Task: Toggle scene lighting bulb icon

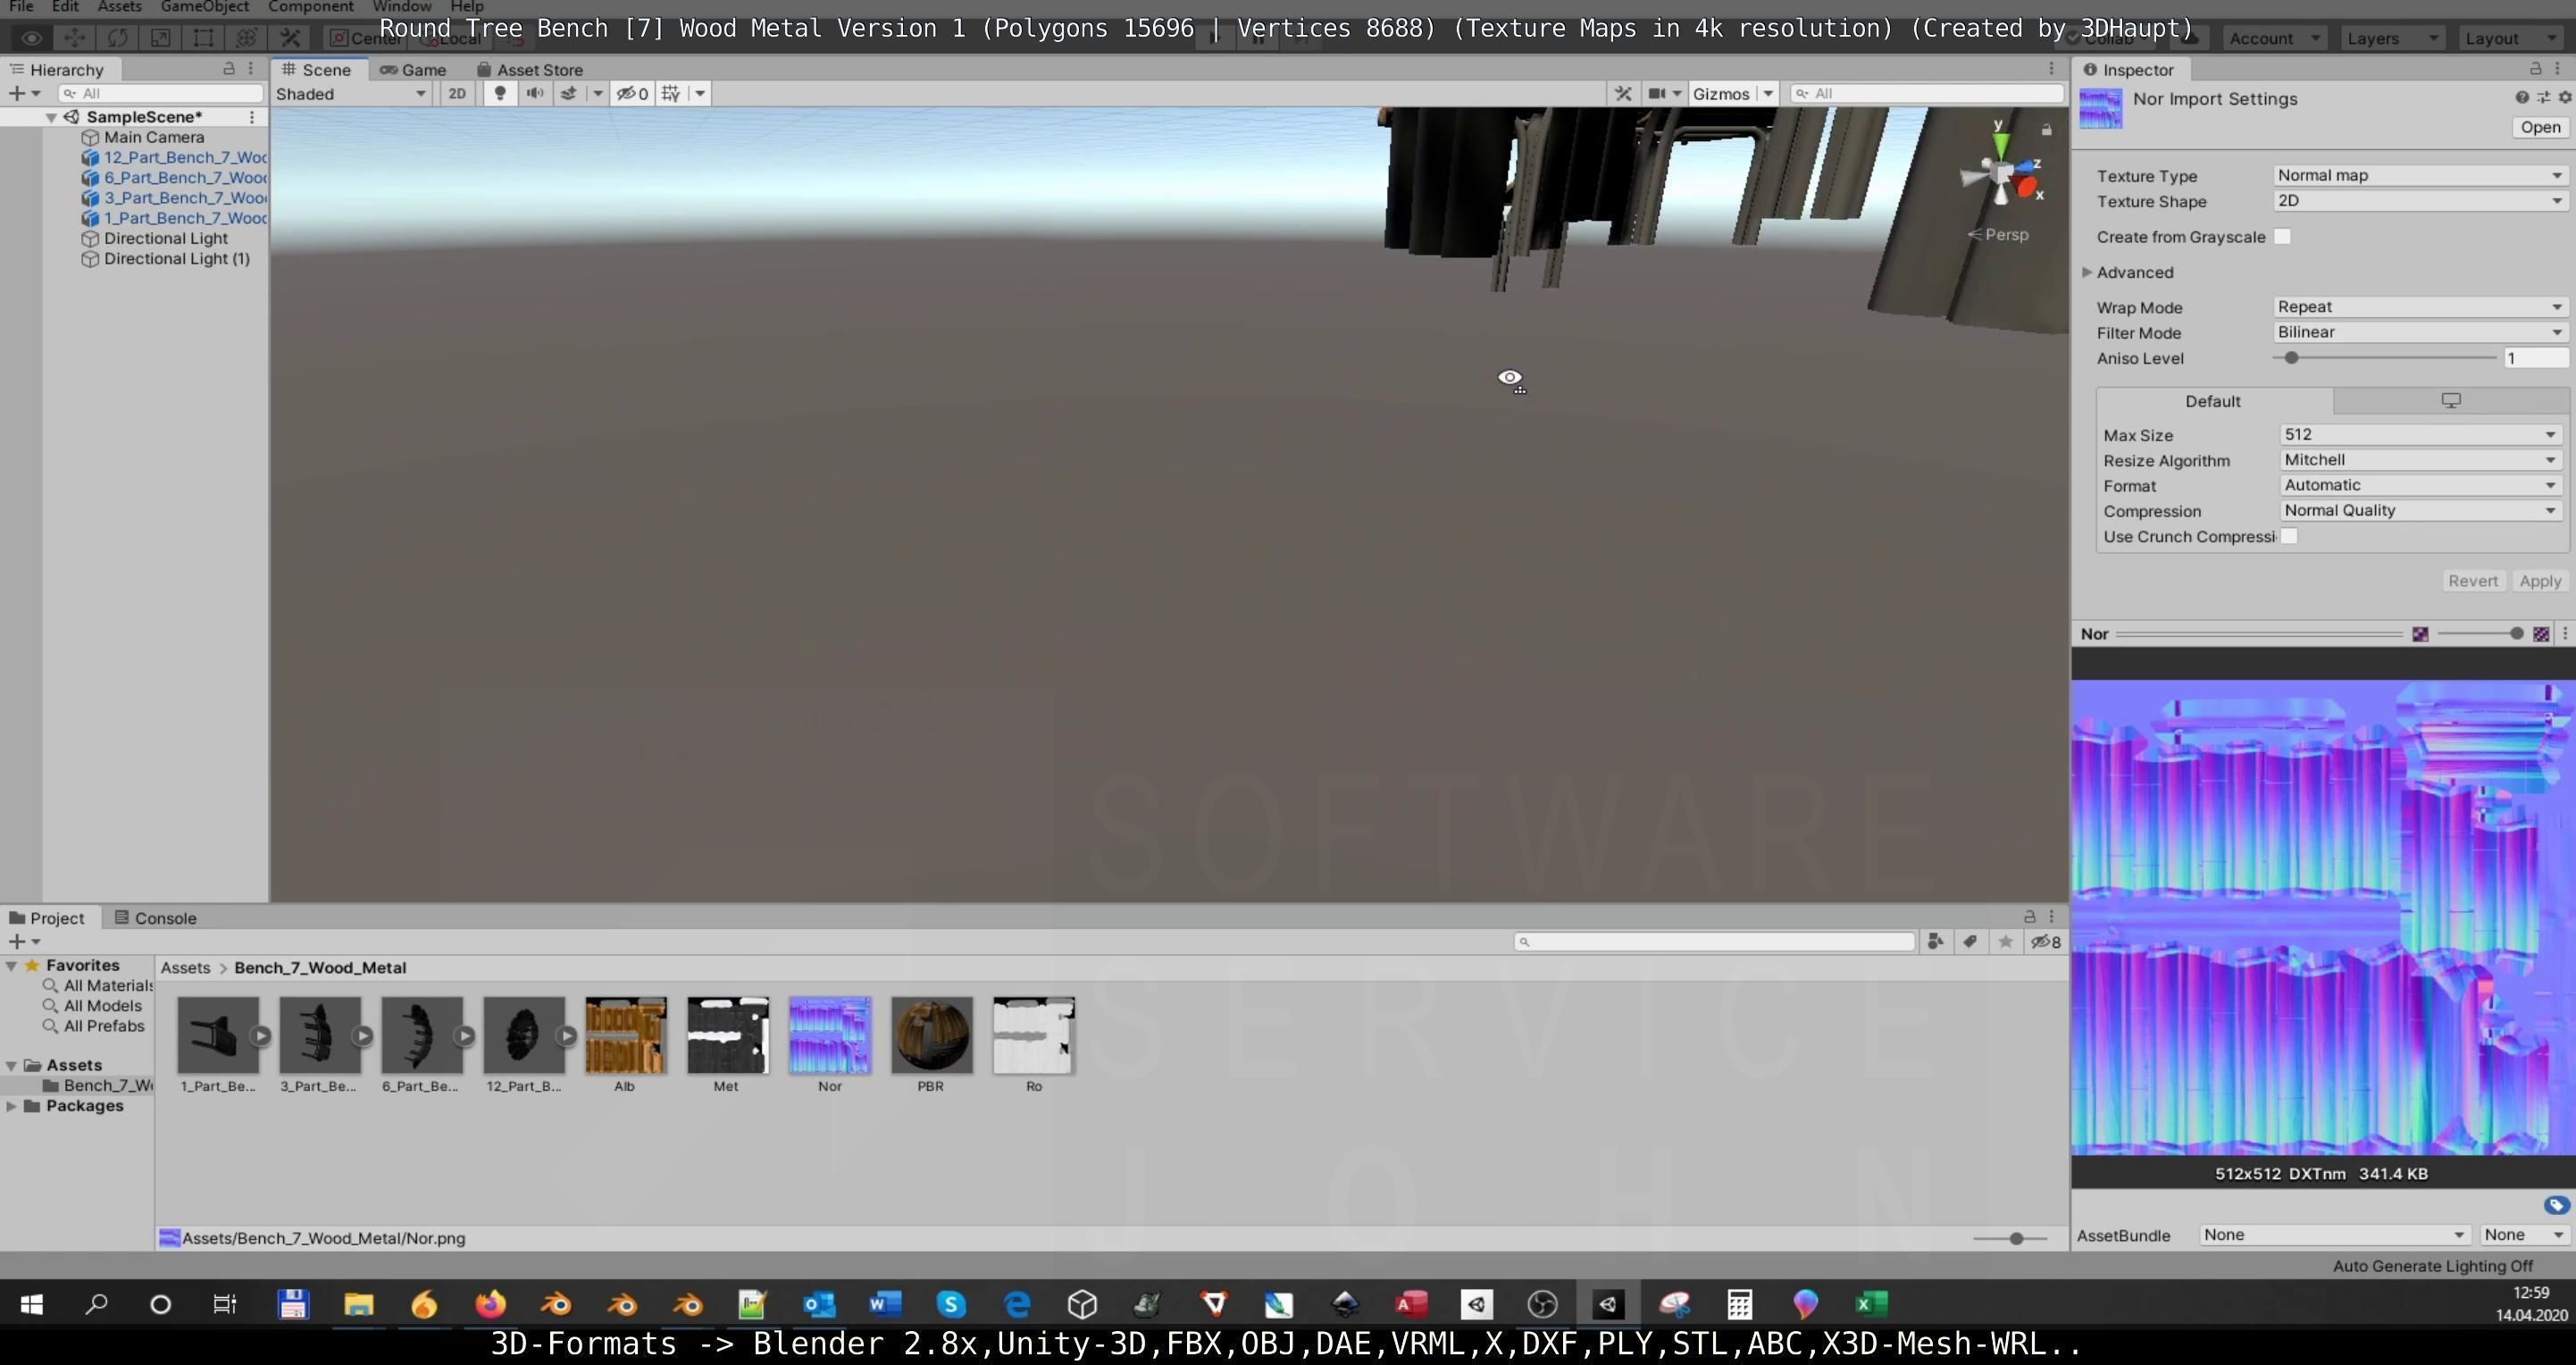Action: [x=500, y=93]
